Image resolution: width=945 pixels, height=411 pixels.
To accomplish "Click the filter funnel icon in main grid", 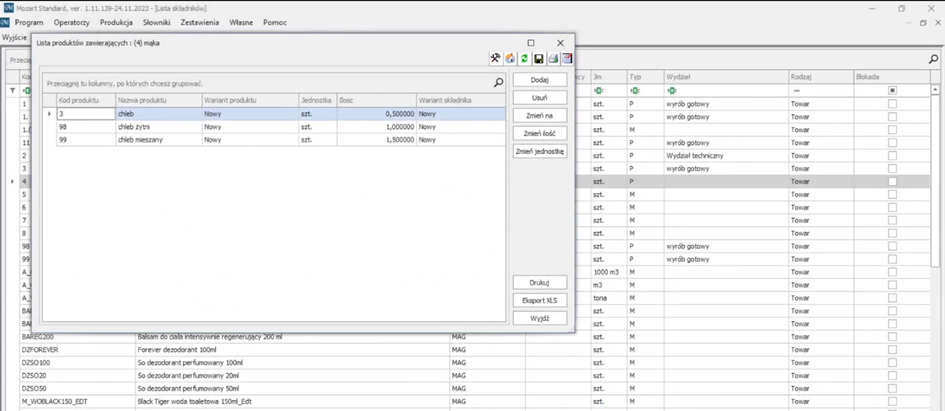I will coord(13,91).
